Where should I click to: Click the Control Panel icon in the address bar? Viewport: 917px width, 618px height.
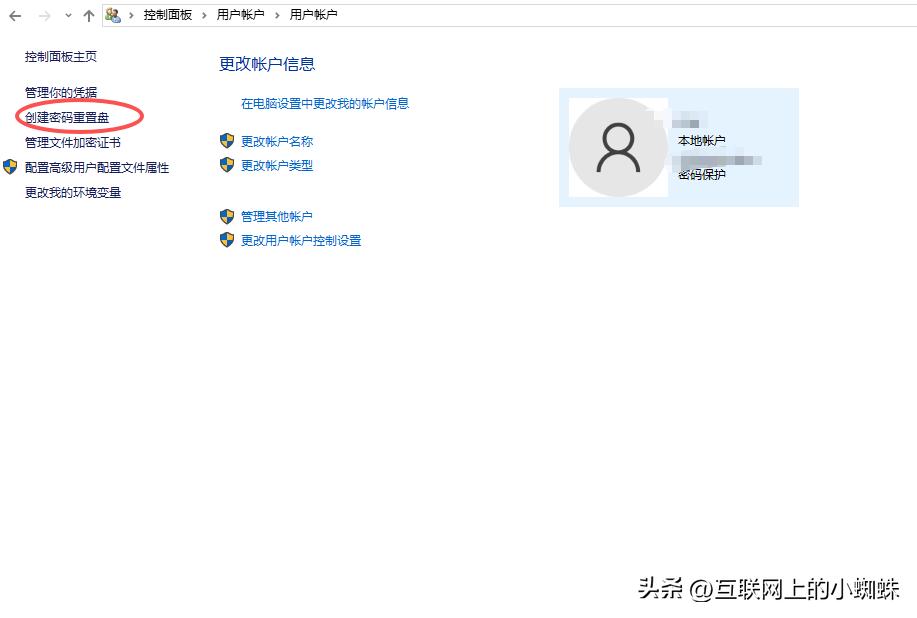point(115,15)
